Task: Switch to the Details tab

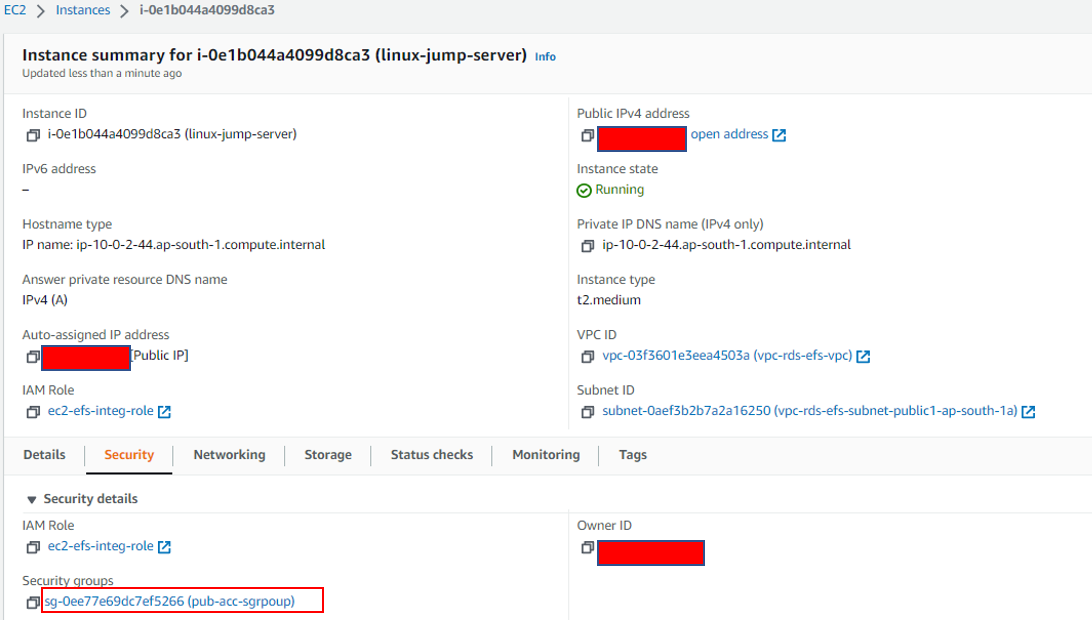Action: click(45, 455)
